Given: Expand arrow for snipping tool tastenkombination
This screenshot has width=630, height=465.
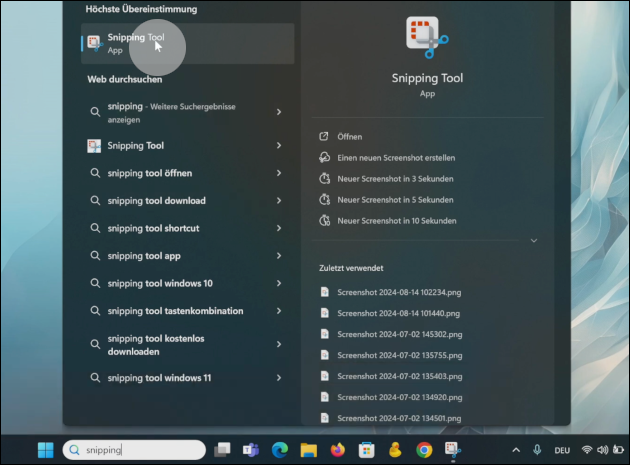Looking at the screenshot, I should click(279, 311).
